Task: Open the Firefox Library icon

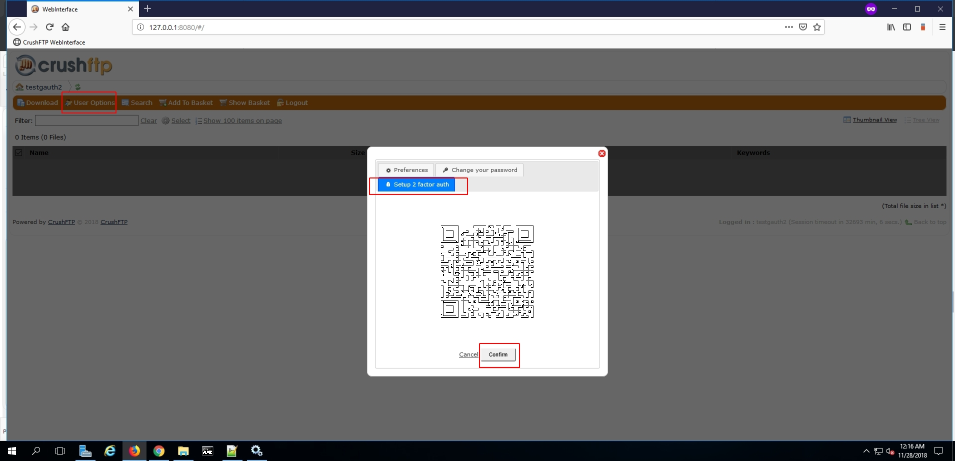Action: (x=891, y=27)
